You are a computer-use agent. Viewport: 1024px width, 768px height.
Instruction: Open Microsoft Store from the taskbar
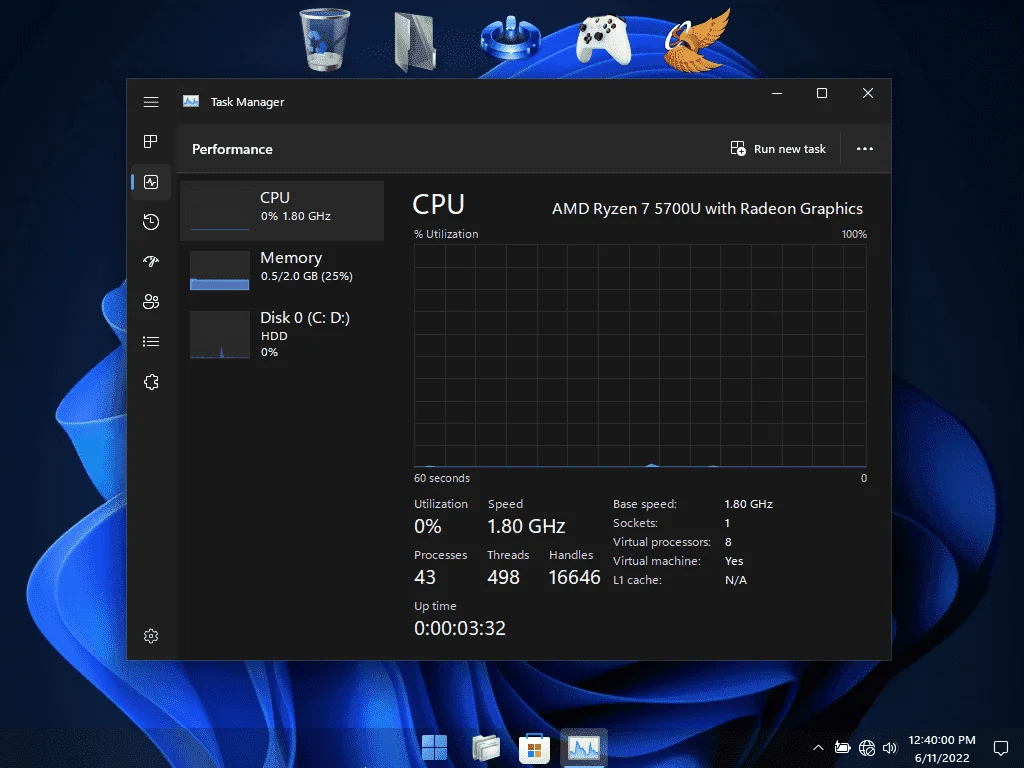(534, 748)
